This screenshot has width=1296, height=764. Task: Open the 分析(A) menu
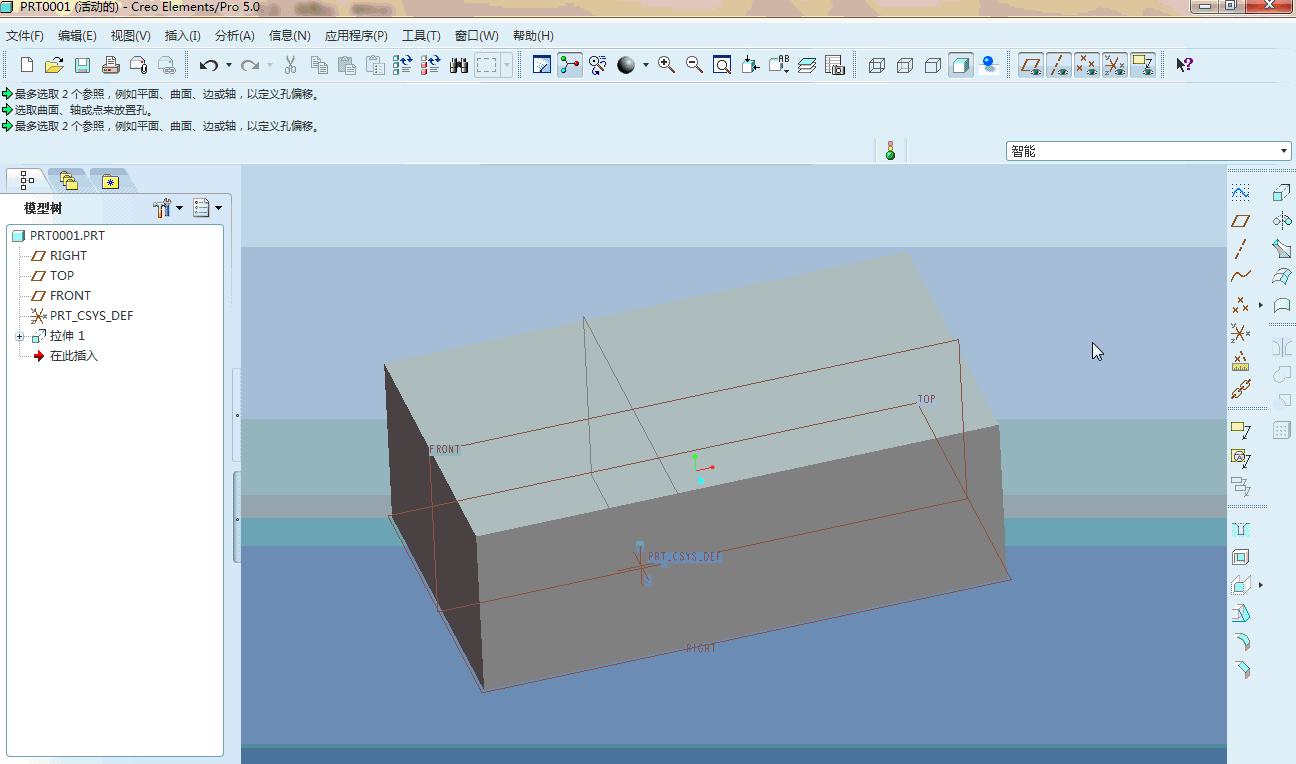point(234,36)
